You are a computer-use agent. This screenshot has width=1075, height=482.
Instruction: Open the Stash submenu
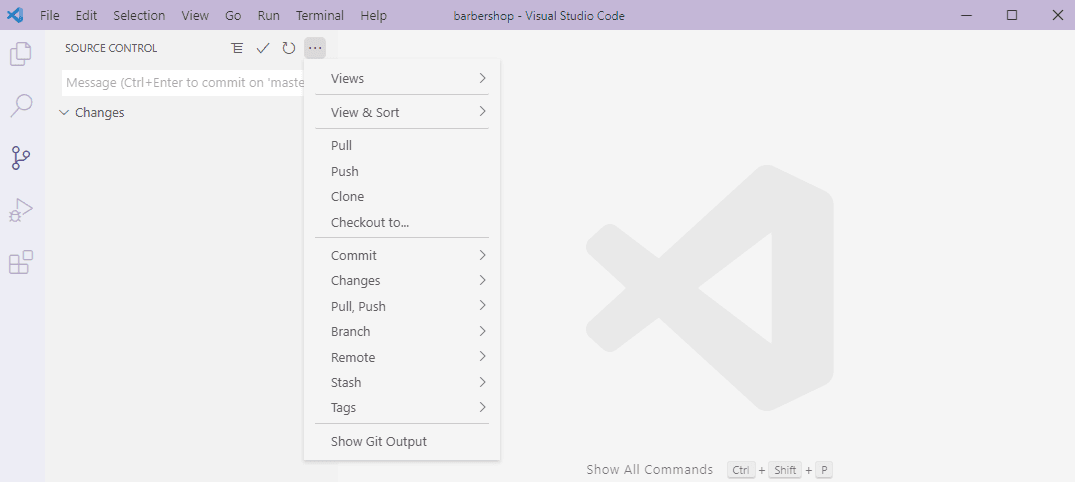(402, 382)
